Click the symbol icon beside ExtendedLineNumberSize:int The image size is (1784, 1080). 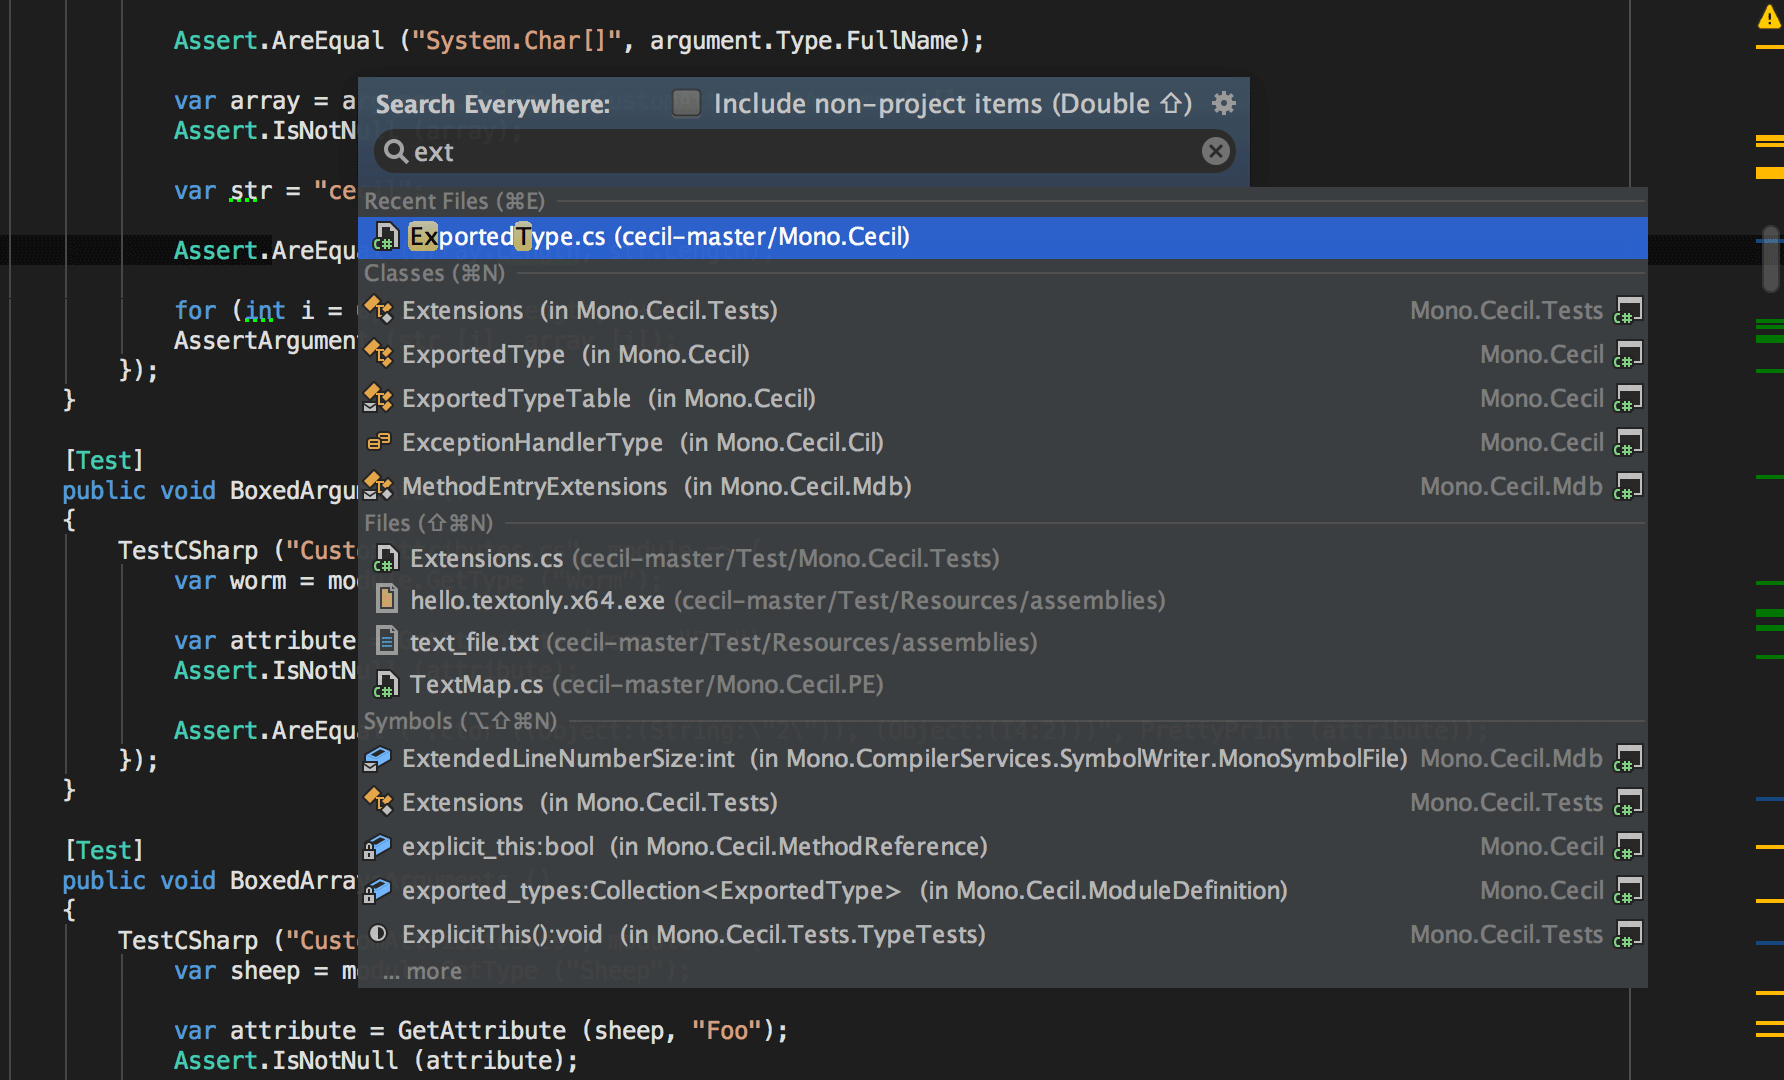pos(378,758)
